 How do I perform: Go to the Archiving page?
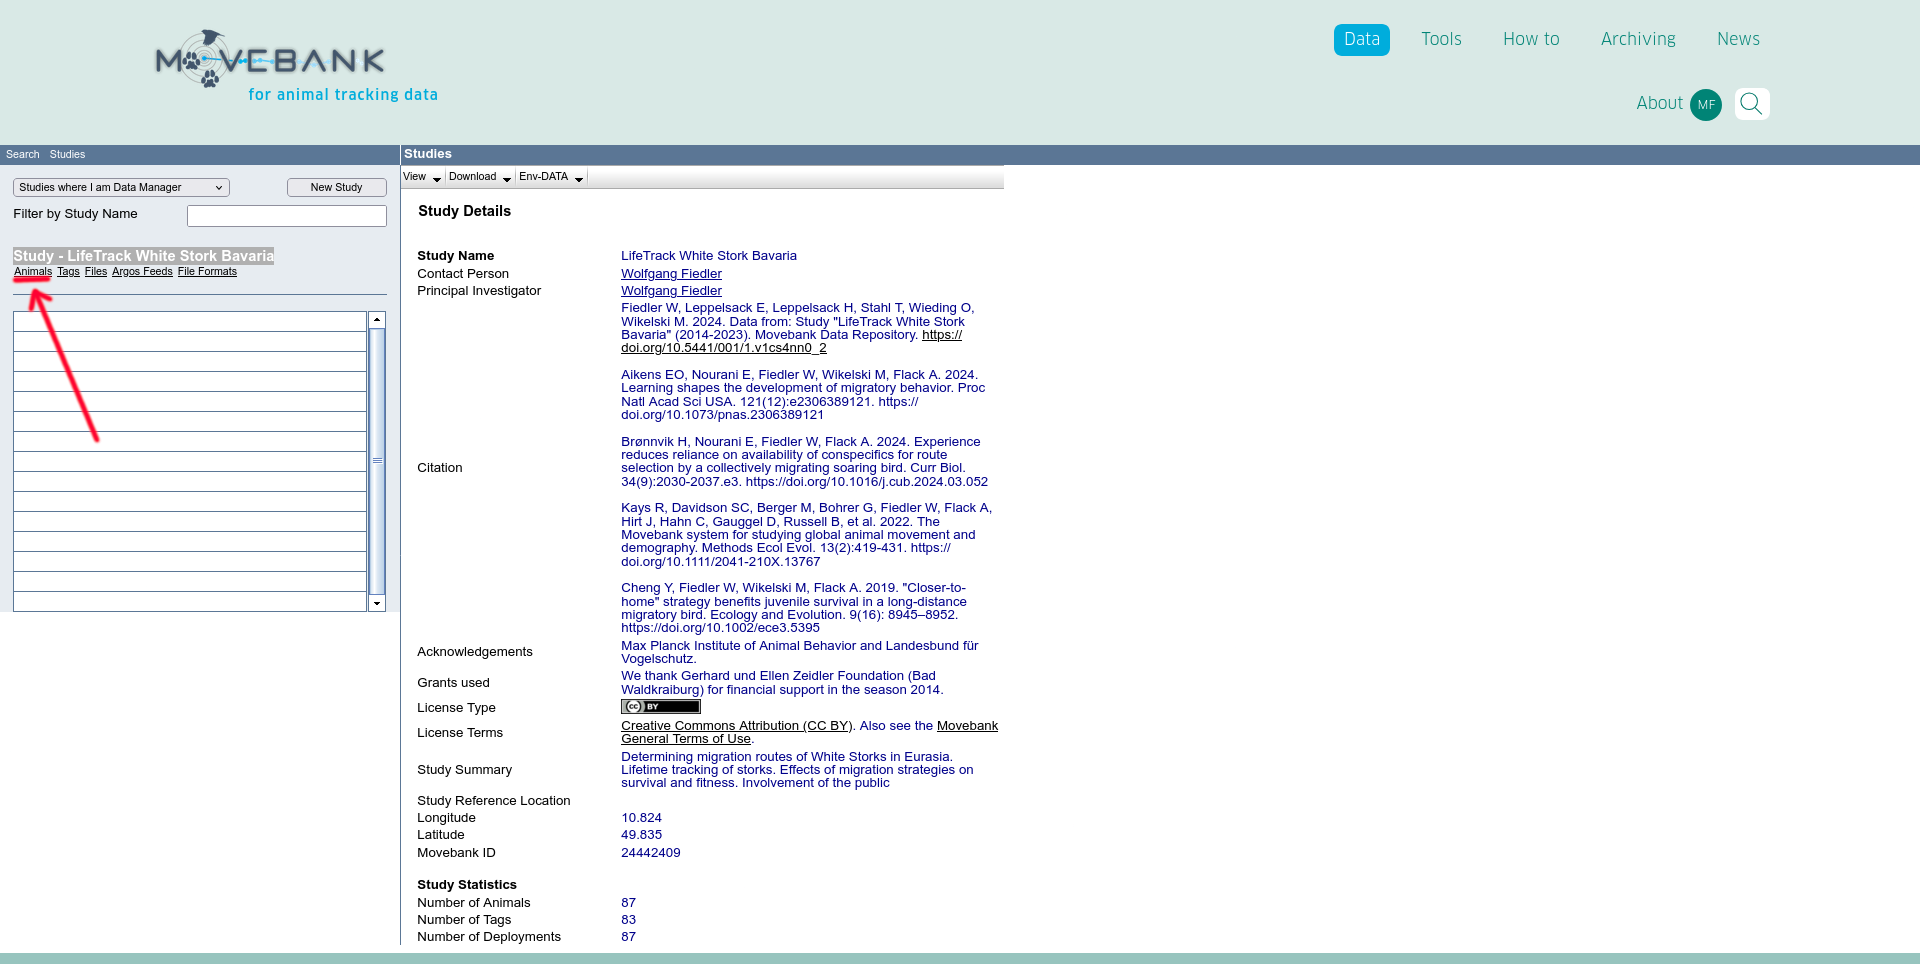point(1638,40)
